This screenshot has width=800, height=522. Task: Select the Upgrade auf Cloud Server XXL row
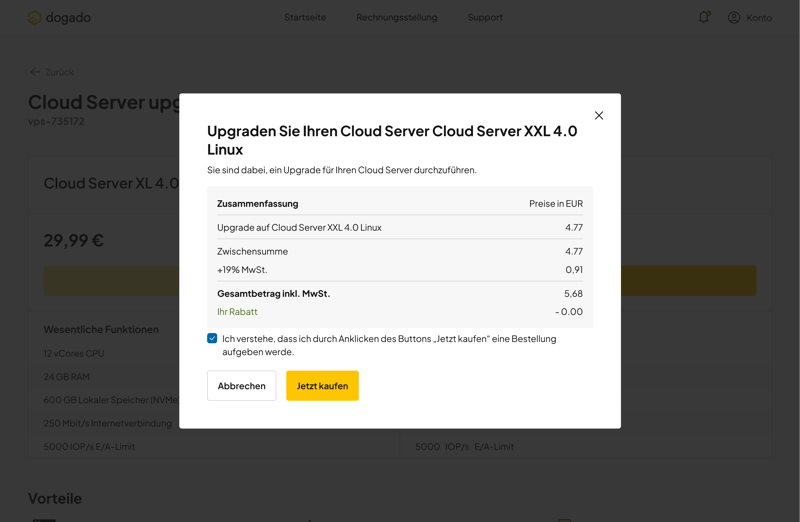pos(399,227)
